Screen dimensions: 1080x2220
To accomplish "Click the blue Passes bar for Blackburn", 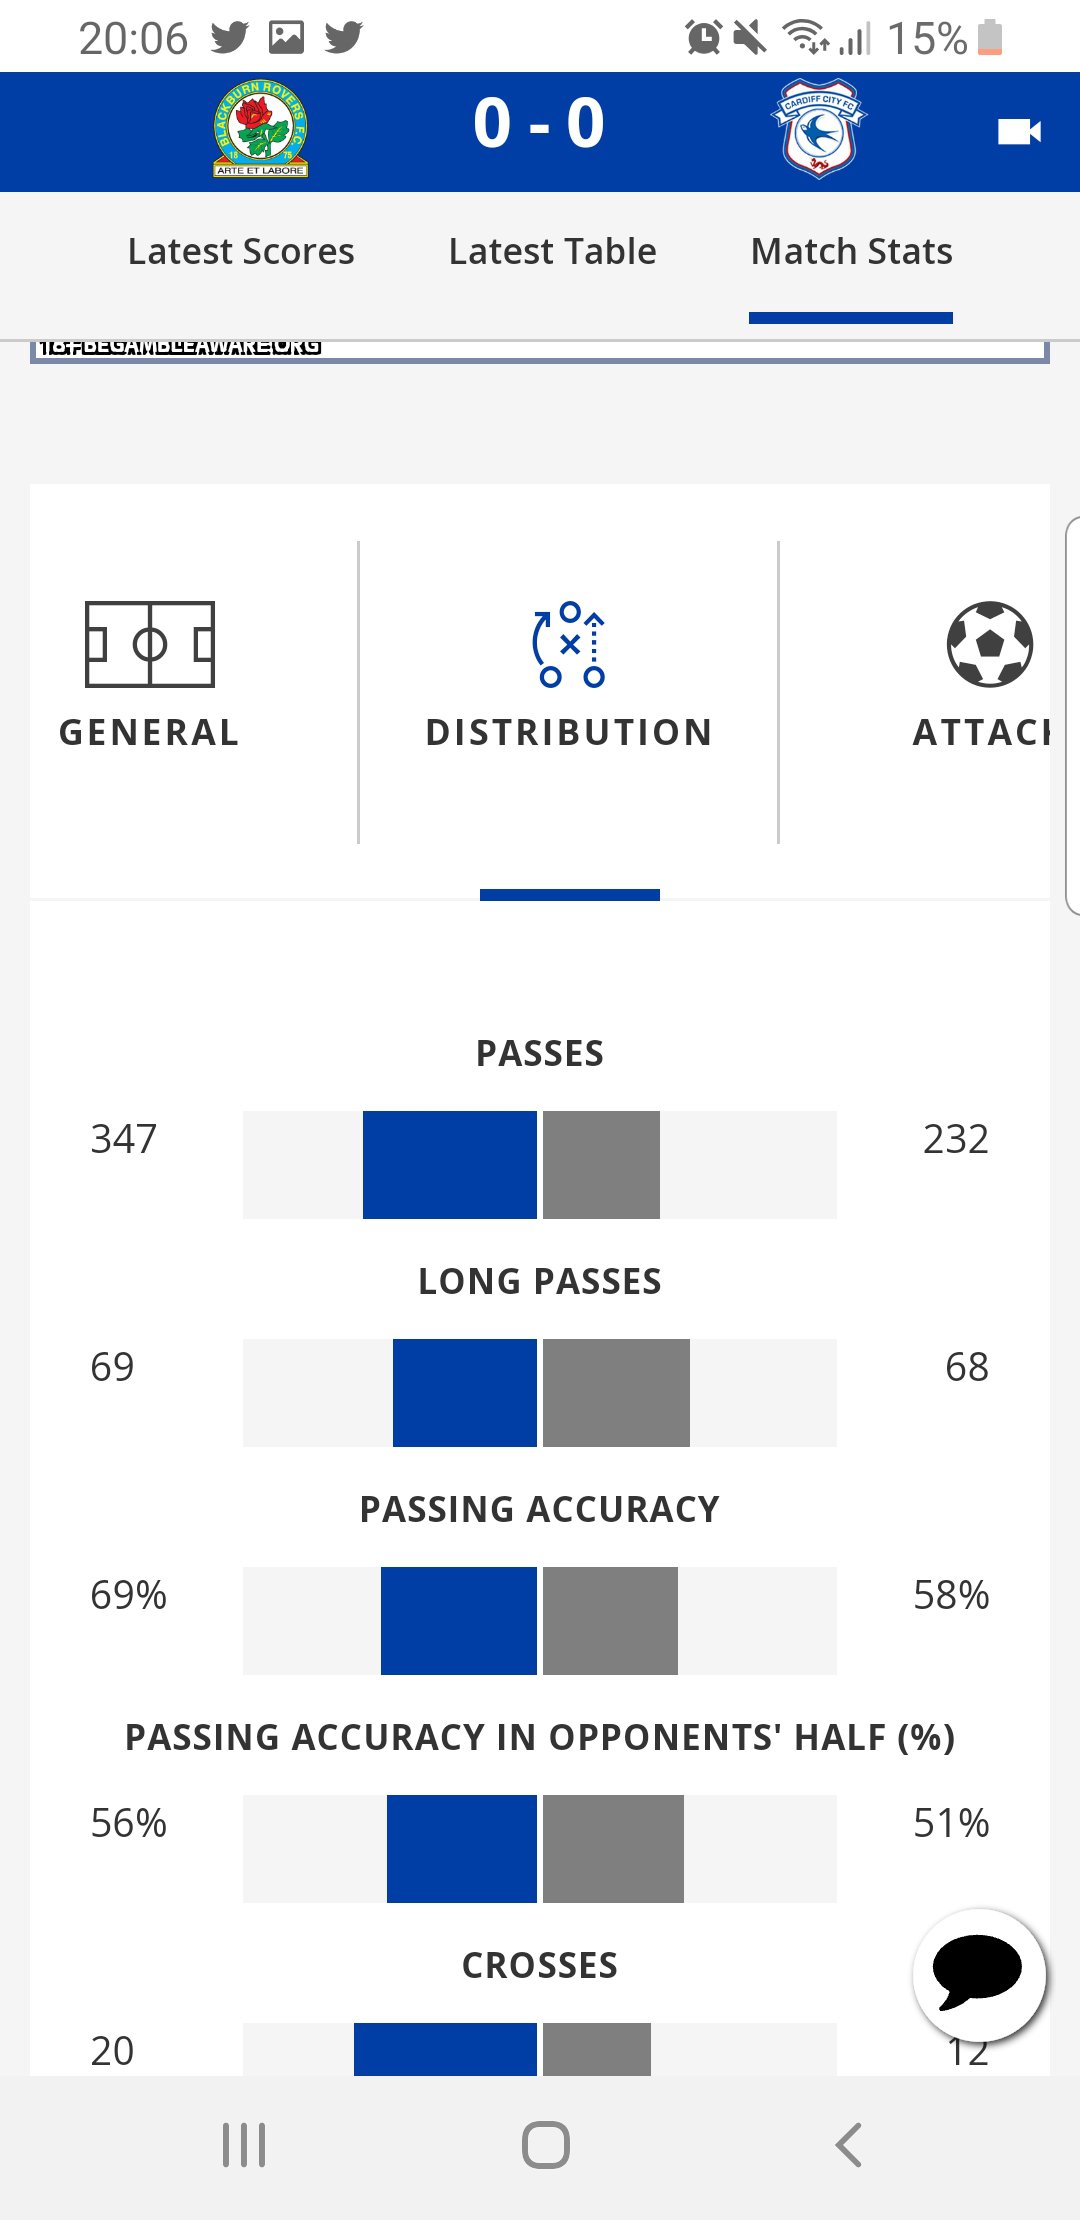I will coord(450,1165).
